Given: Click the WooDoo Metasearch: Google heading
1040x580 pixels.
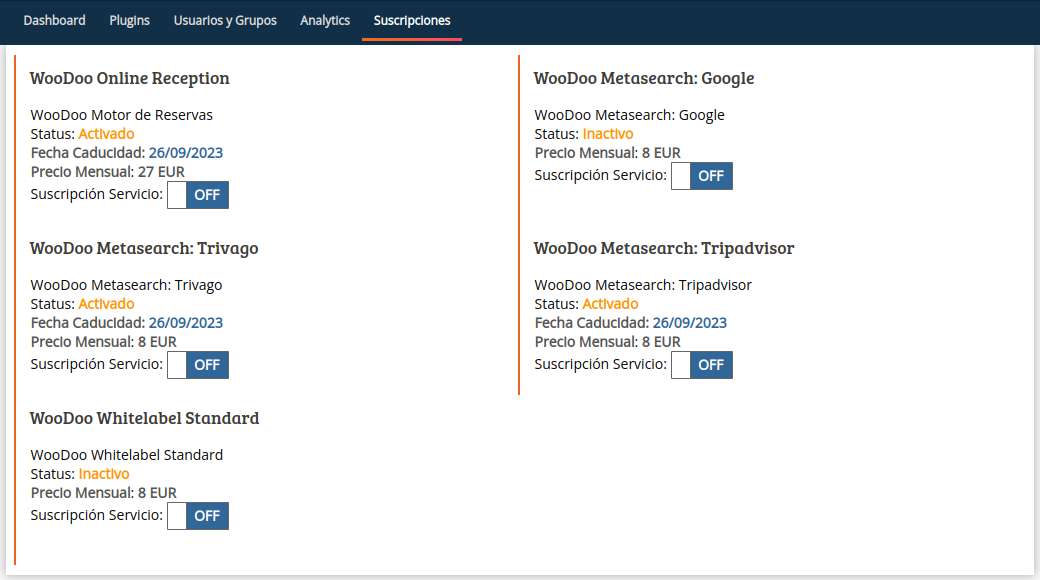Looking at the screenshot, I should coord(644,78).
